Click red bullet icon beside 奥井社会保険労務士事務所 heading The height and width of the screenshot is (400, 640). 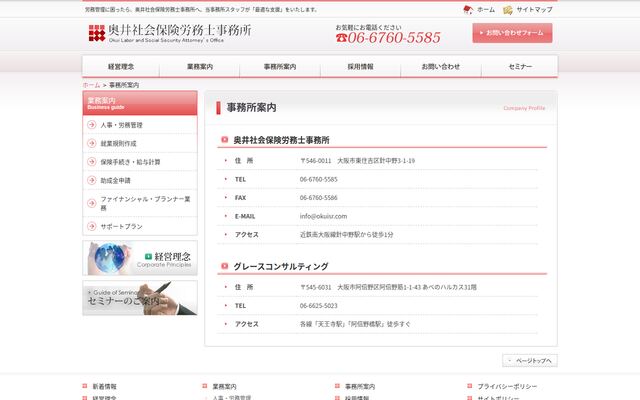[x=224, y=140]
